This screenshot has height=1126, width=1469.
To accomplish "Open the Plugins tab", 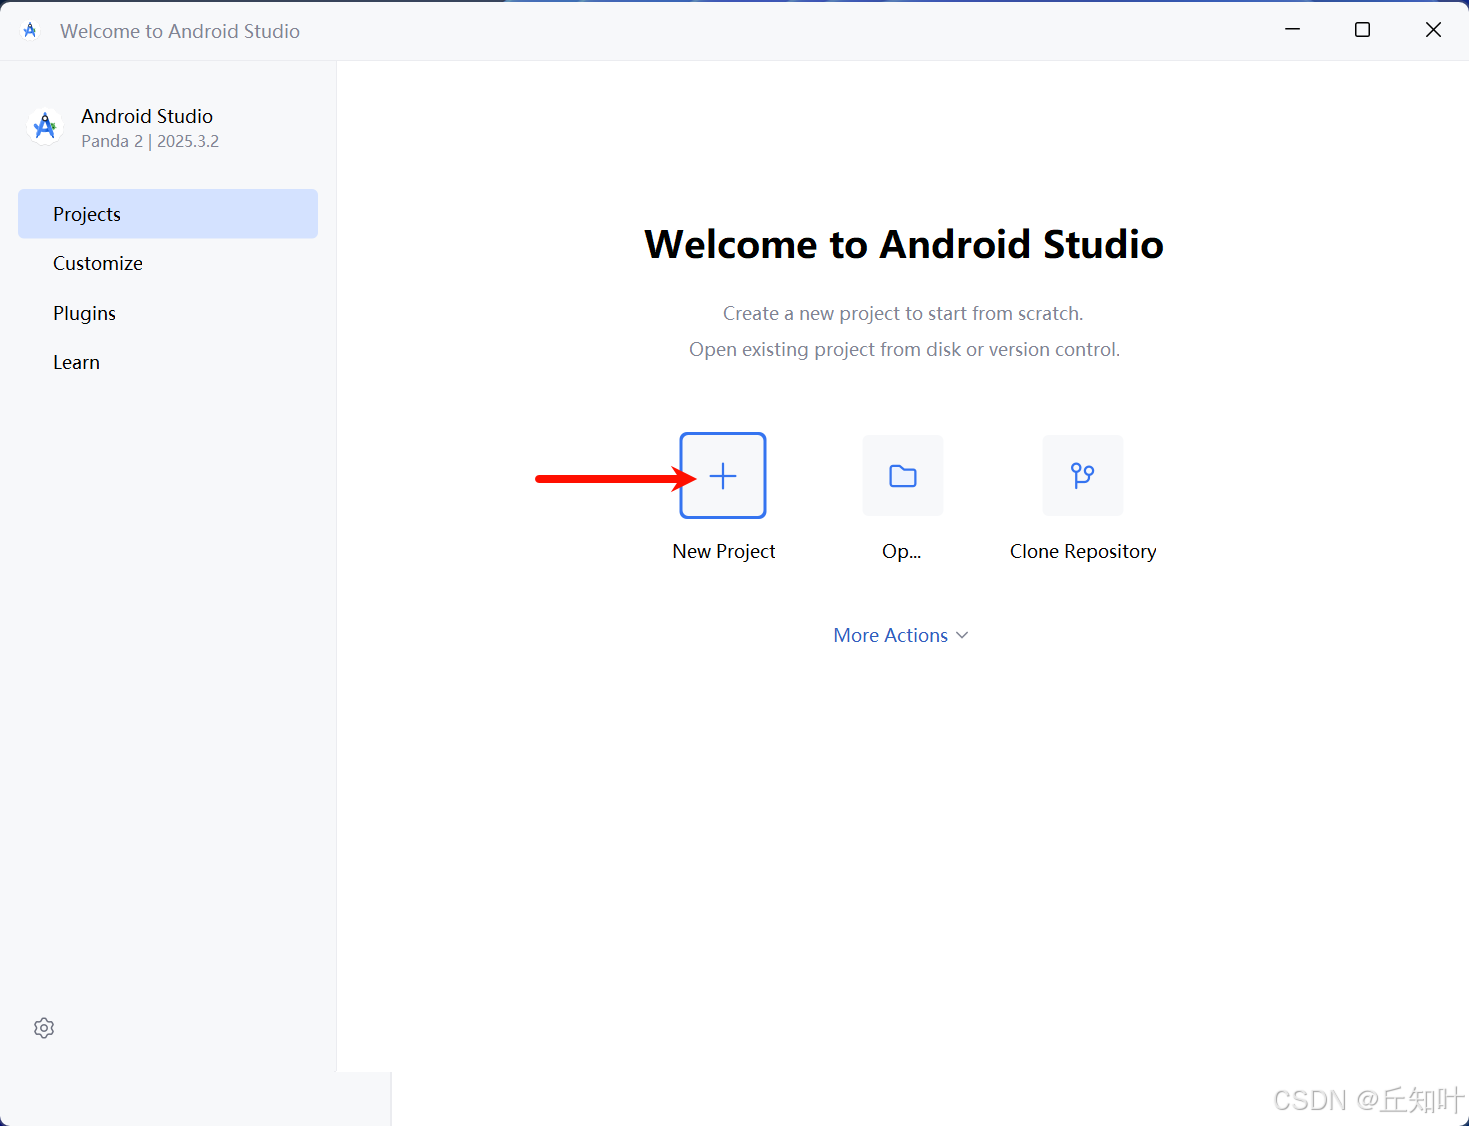I will pyautogui.click(x=168, y=313).
